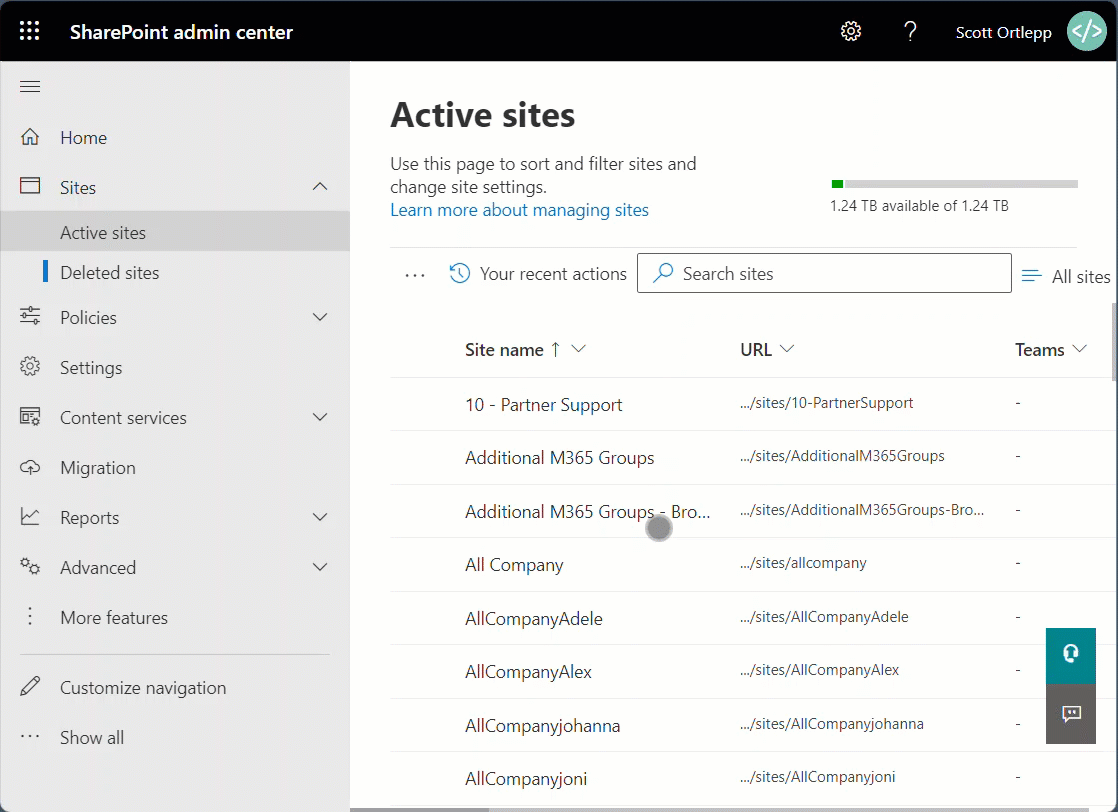Open the feedback chat button
Screen dimensions: 1118x812
click(1071, 714)
